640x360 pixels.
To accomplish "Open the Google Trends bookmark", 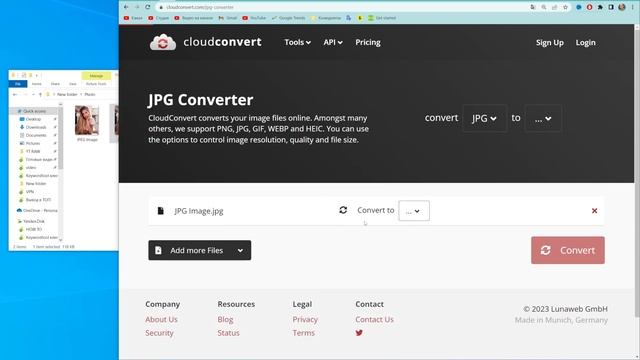I will click(x=288, y=18).
